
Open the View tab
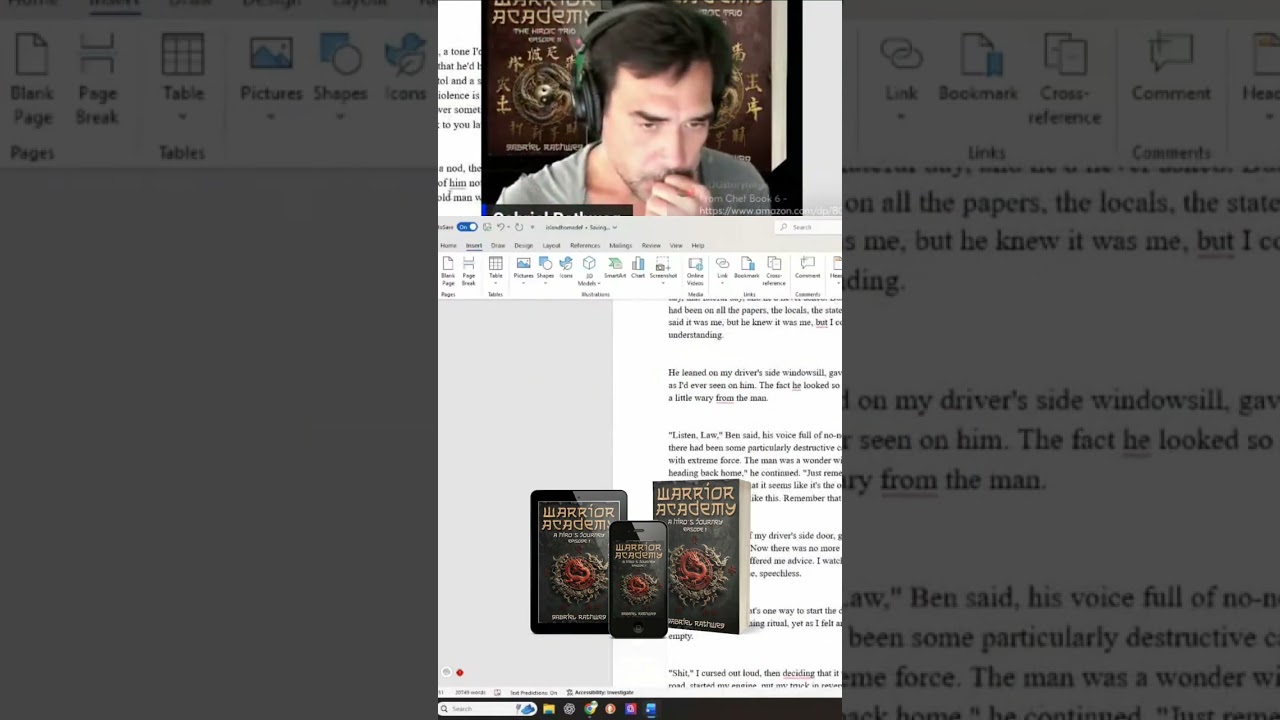(x=676, y=246)
